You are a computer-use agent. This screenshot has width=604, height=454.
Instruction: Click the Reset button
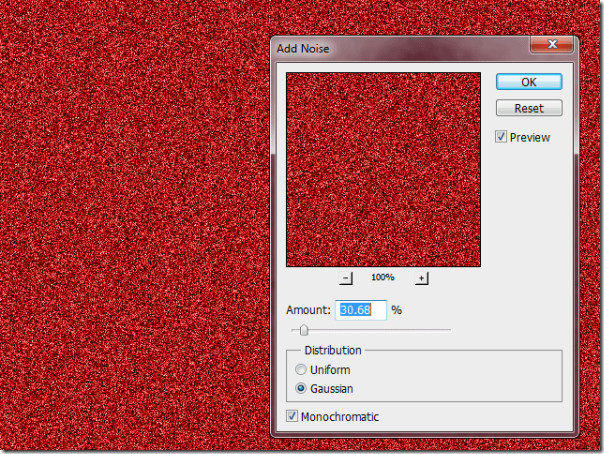[529, 108]
